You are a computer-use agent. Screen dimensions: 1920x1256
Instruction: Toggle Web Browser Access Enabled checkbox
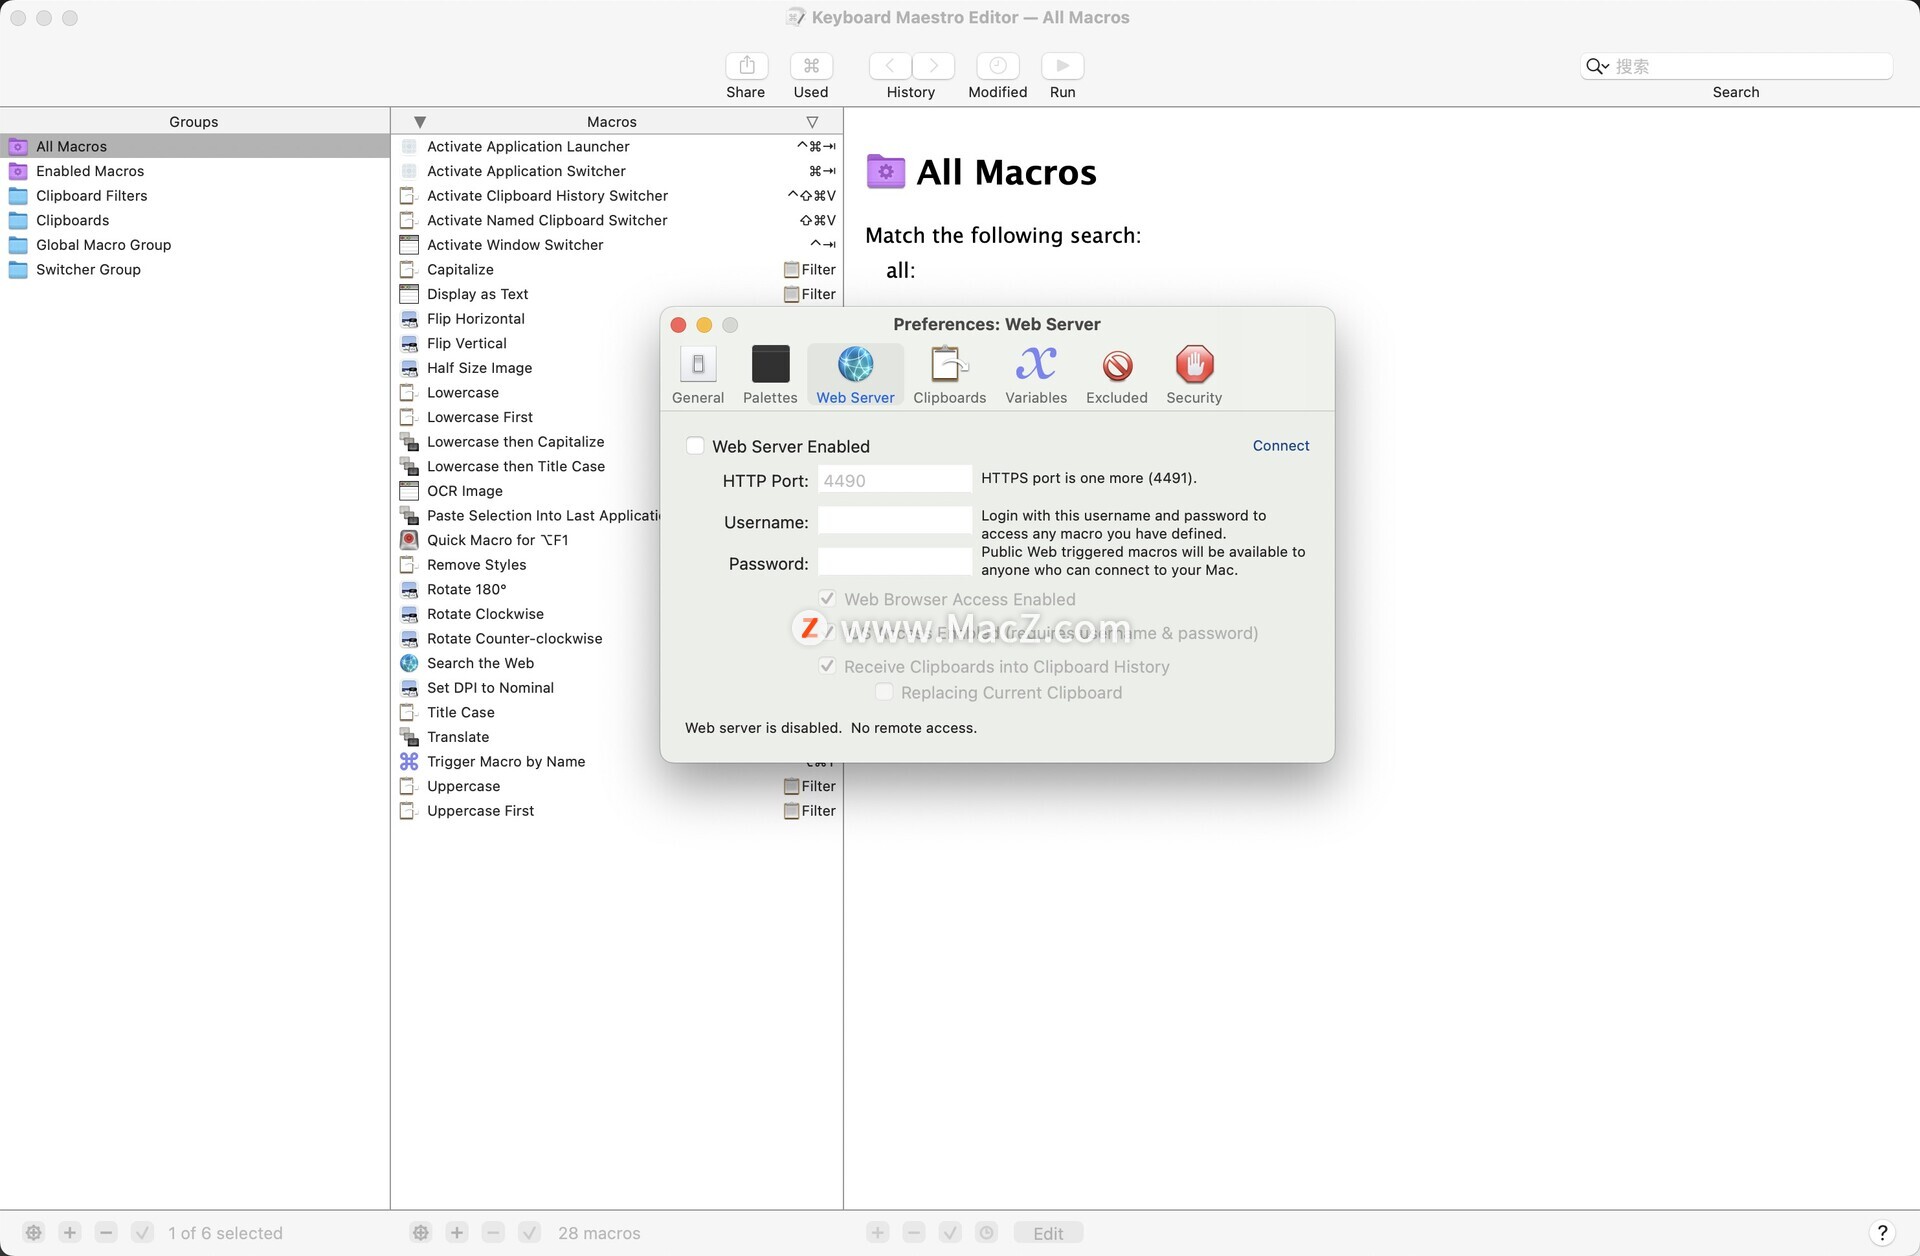pyautogui.click(x=827, y=599)
